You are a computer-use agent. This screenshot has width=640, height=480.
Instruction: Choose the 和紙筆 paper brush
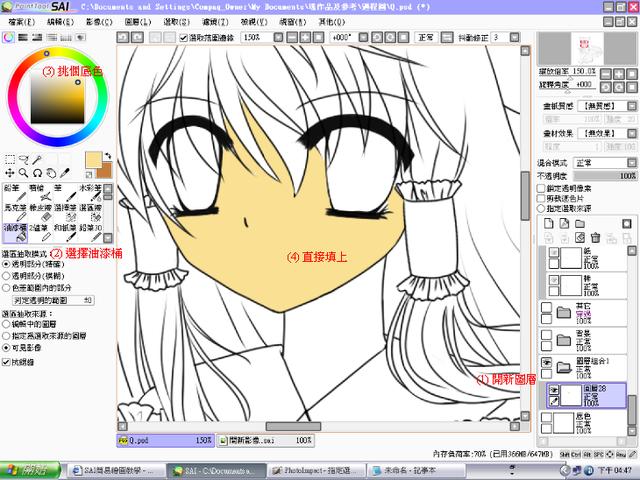point(65,232)
